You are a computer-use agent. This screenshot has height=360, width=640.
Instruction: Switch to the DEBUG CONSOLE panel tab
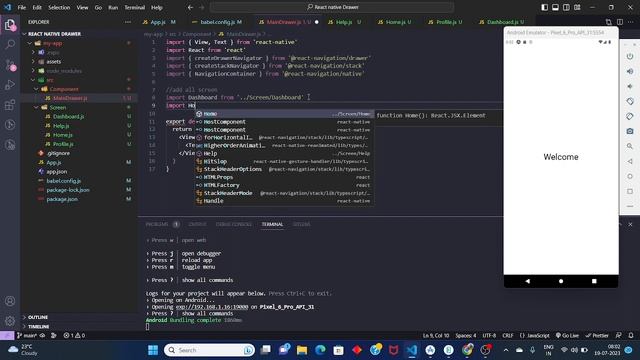(x=234, y=224)
